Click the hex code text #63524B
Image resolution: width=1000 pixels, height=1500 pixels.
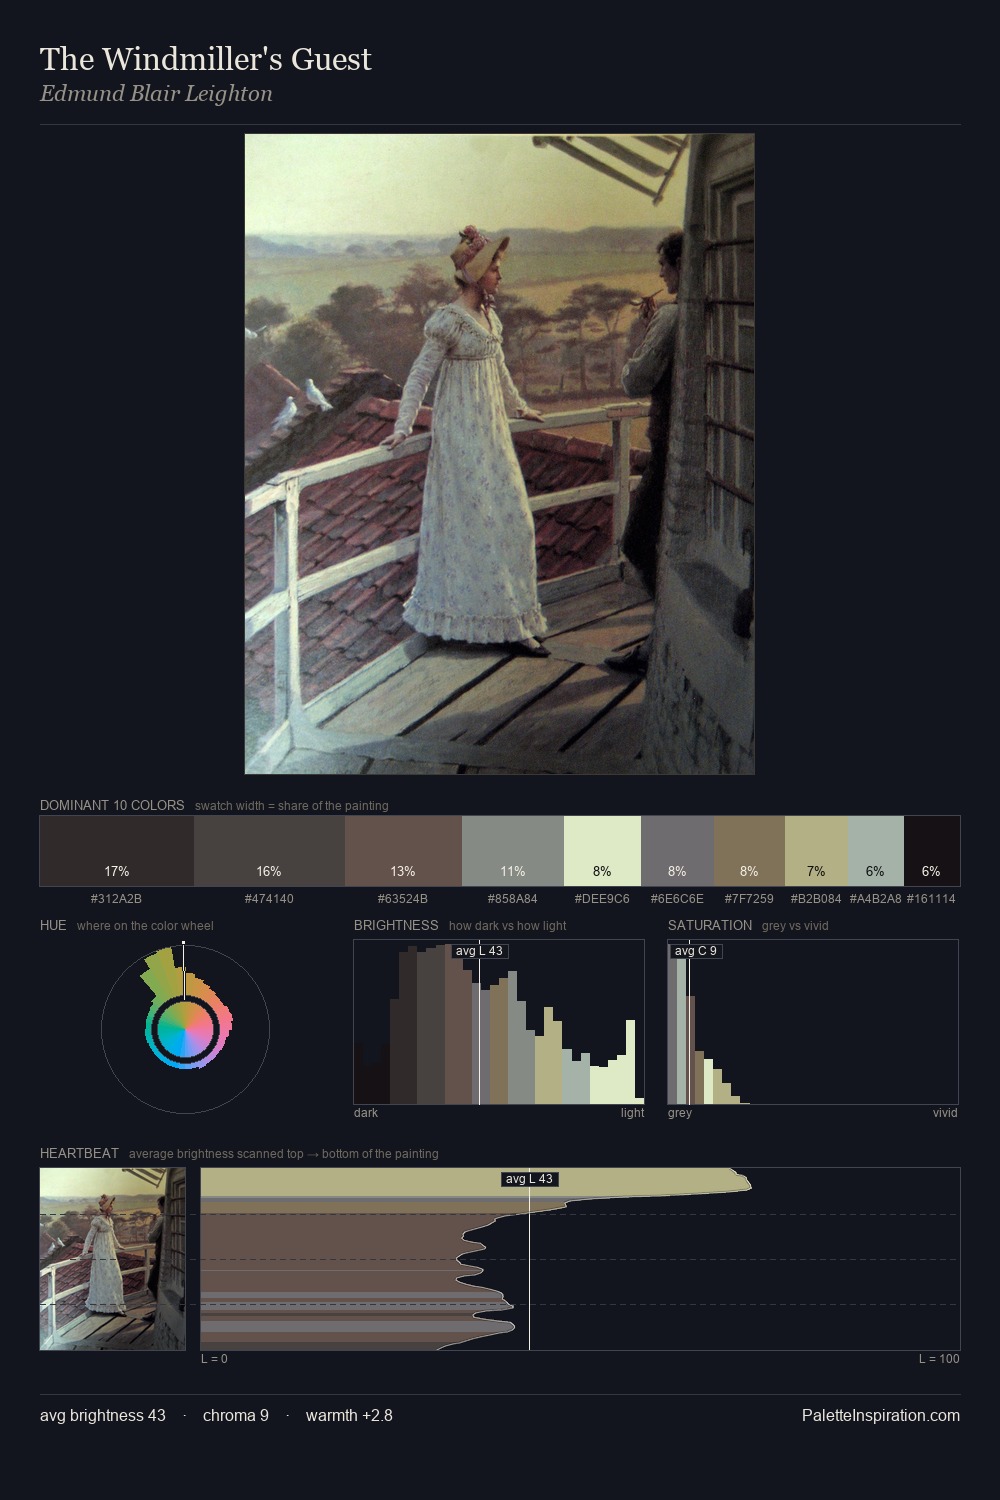point(403,899)
